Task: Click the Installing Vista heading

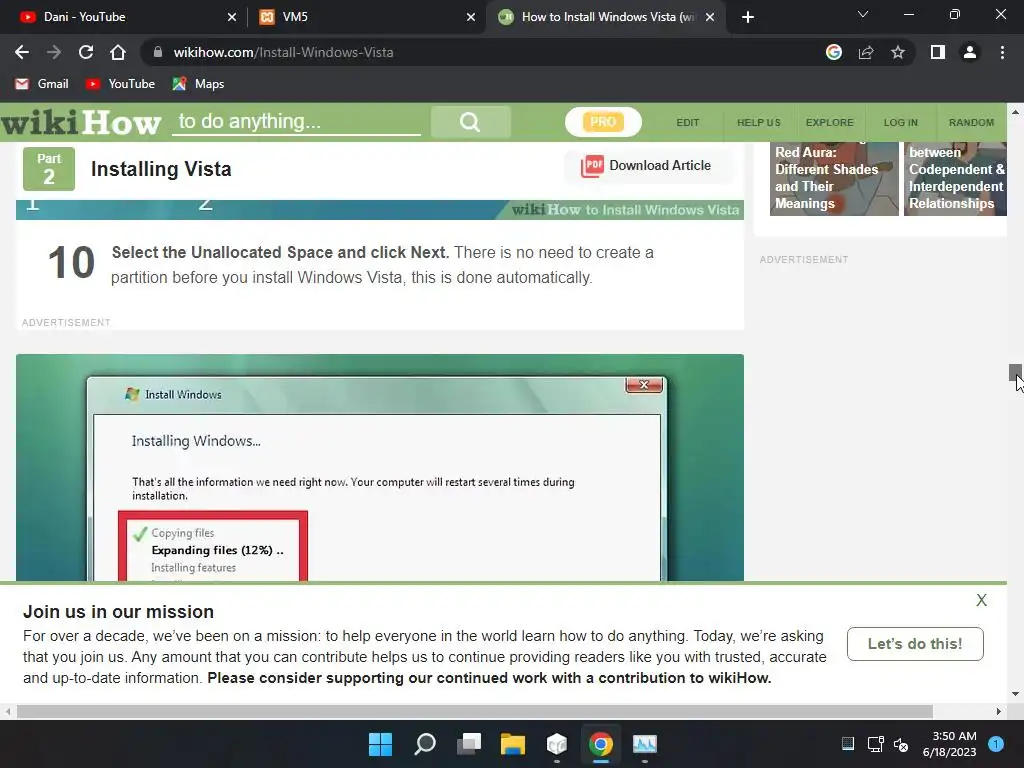Action: pyautogui.click(x=161, y=169)
